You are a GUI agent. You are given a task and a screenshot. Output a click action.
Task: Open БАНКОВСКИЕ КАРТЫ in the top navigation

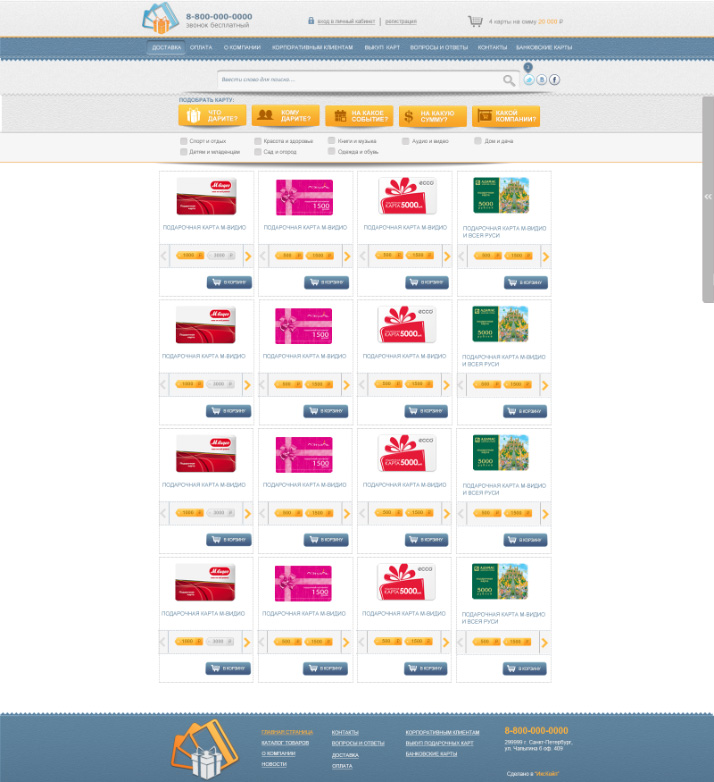(544, 47)
